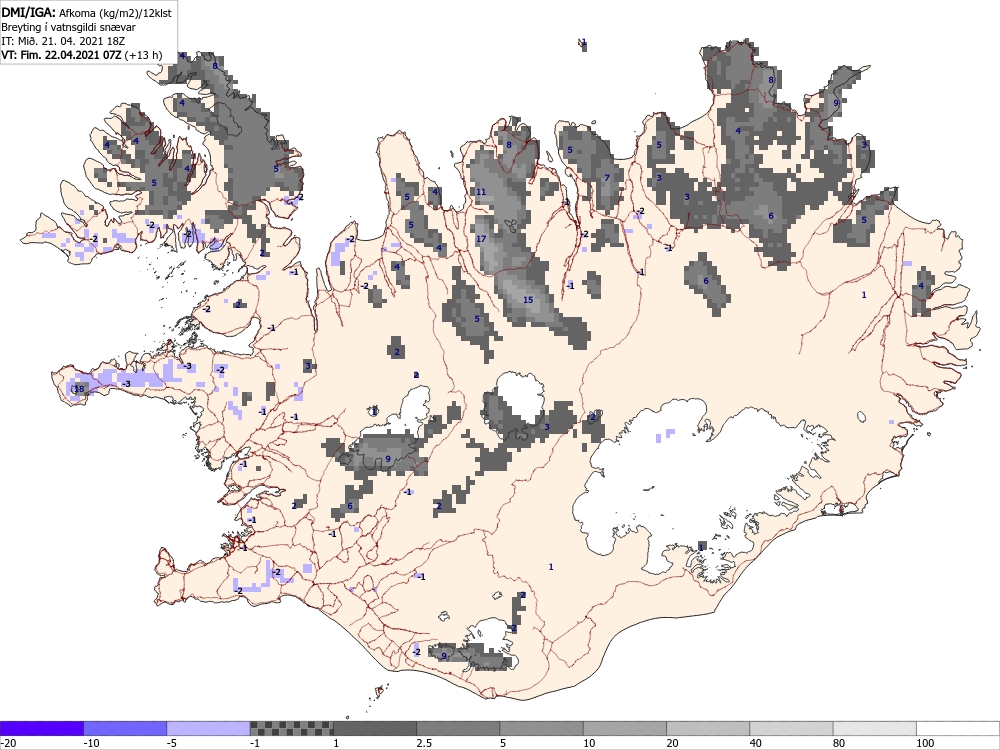Click the '7' snow value in the north
The height and width of the screenshot is (750, 1000).
[x=607, y=178]
